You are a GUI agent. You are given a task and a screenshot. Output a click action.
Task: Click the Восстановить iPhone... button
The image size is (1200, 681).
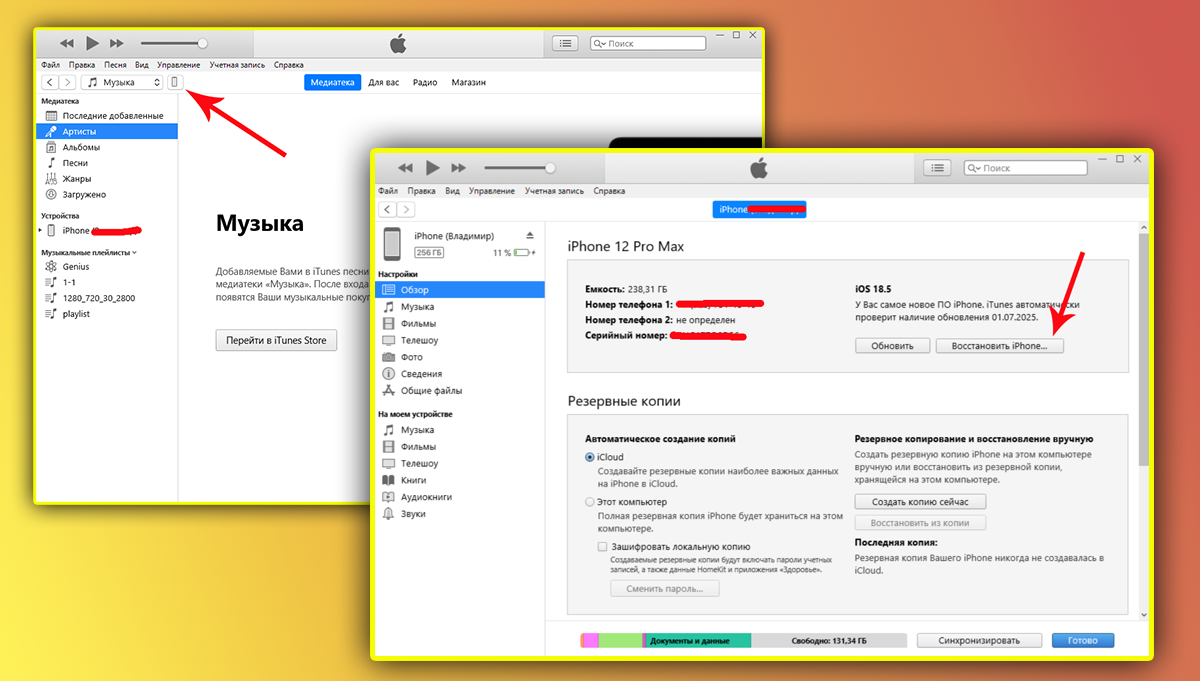tap(1000, 346)
